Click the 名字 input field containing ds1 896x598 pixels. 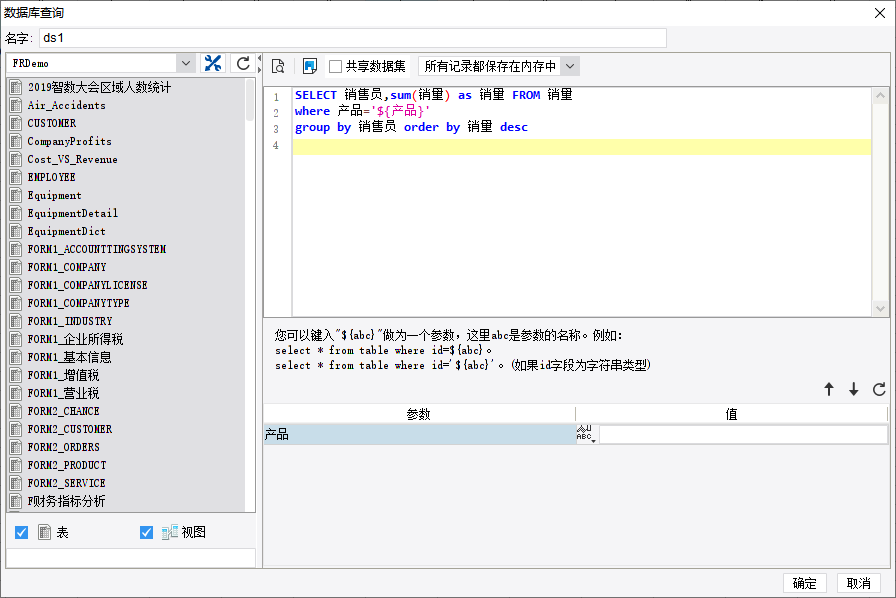tap(353, 38)
